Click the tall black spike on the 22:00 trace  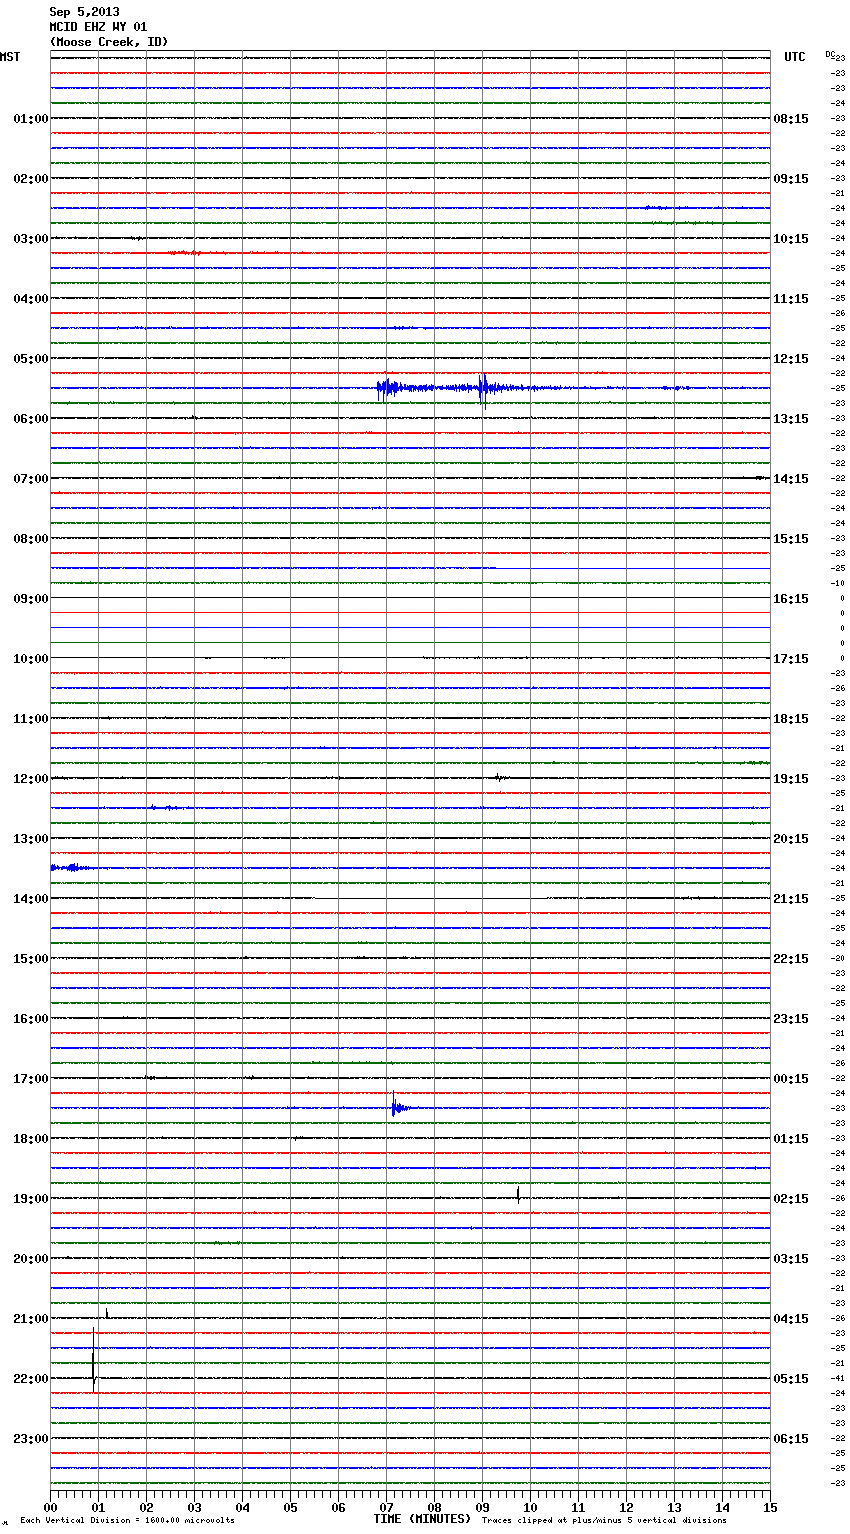pos(94,1360)
